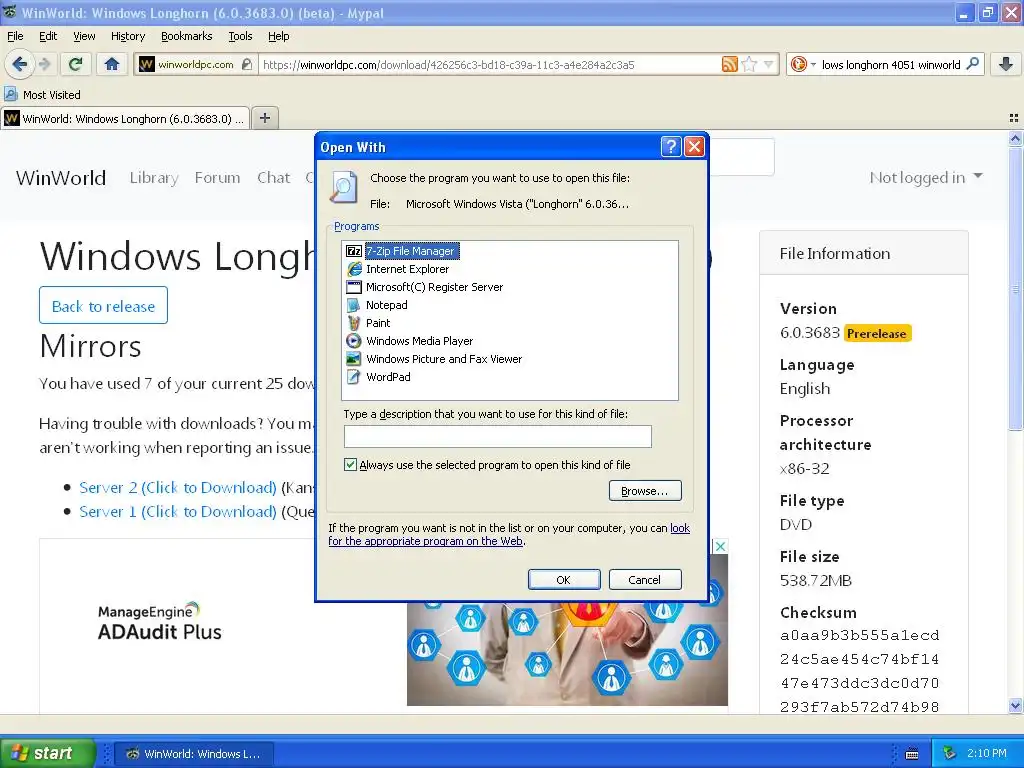Click the browser Forward arrow
Viewport: 1024px width, 768px height.
pyautogui.click(x=44, y=64)
